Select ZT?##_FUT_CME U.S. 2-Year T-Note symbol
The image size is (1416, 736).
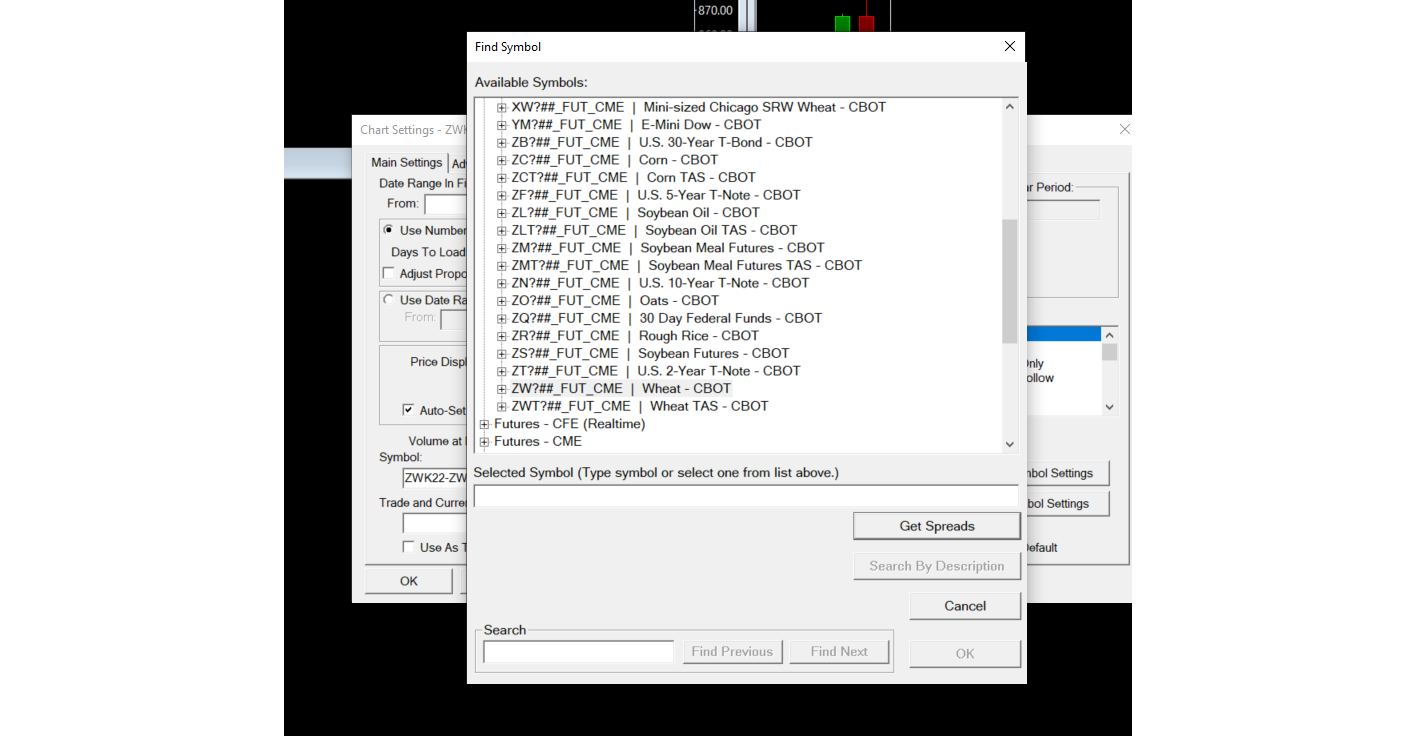655,371
